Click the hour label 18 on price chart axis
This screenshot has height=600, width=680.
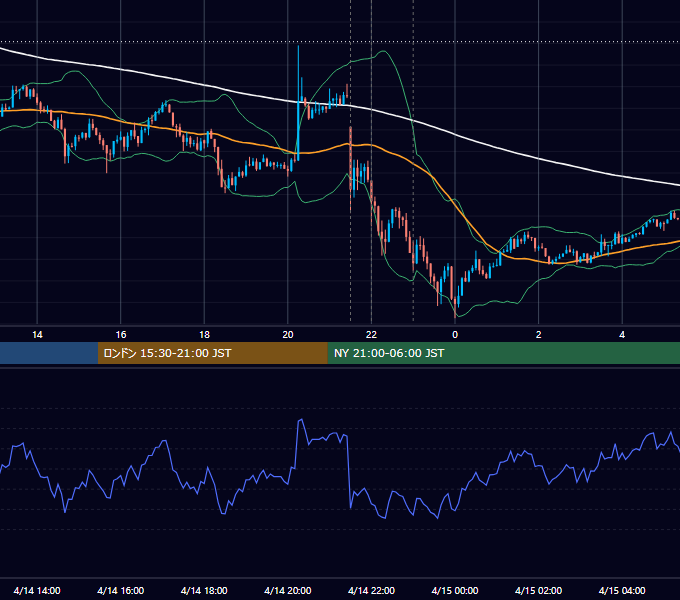pyautogui.click(x=204, y=335)
